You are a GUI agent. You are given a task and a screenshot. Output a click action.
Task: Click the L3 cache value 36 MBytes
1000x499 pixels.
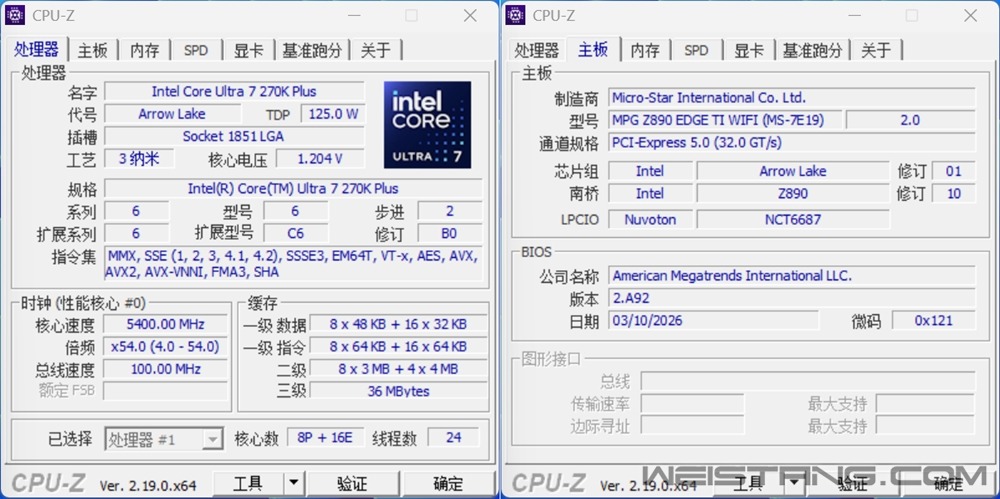click(399, 391)
